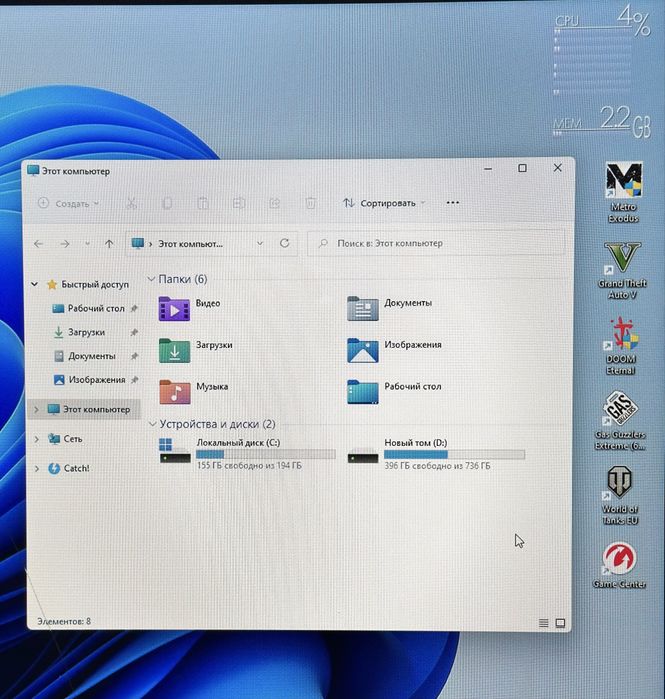This screenshot has height=699, width=665.
Task: Click text 155 ГБ свободно из 194 ГБ
Action: point(249,465)
